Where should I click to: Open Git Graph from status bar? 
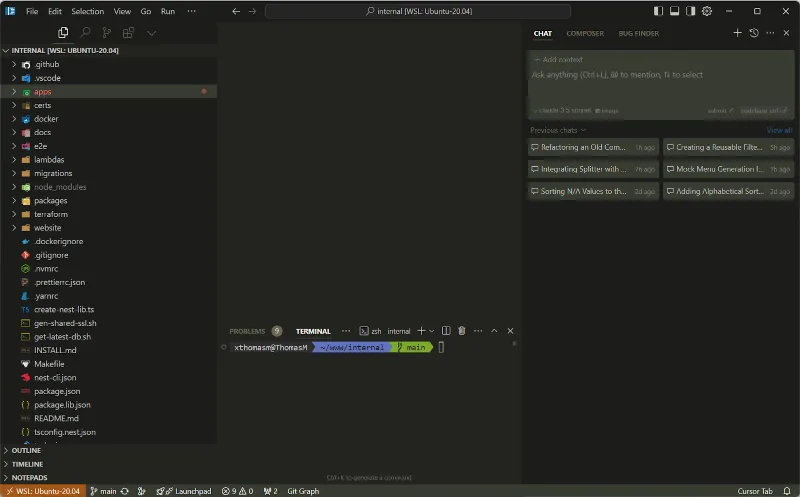pos(303,491)
